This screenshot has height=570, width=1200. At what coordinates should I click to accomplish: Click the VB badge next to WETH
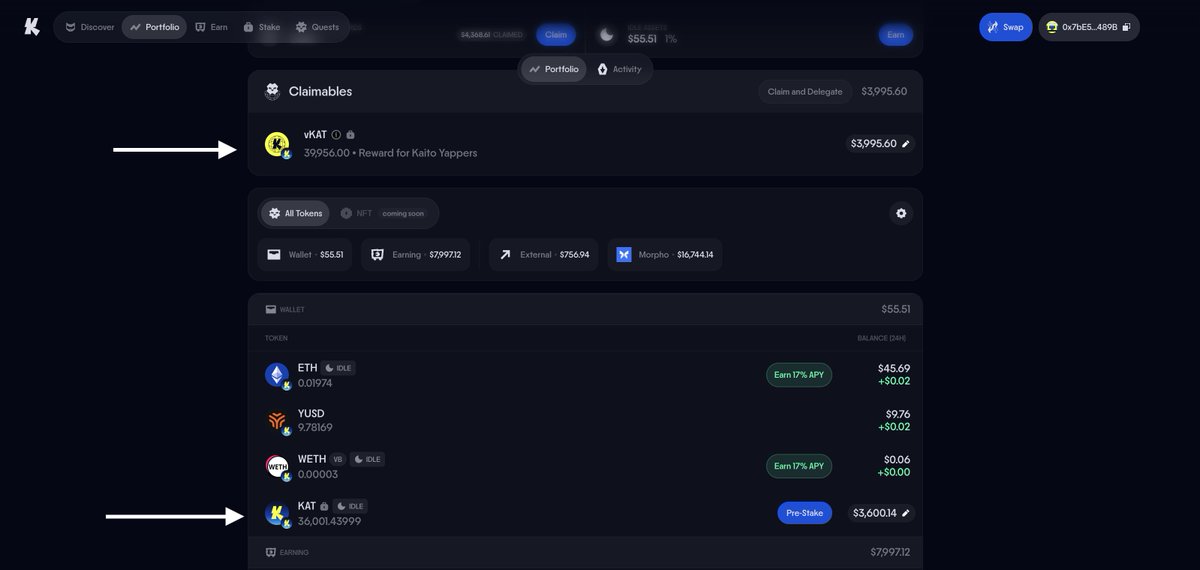point(338,460)
